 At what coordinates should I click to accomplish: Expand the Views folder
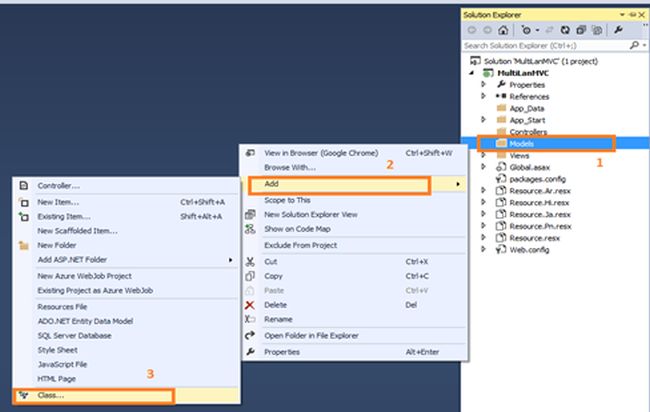483,155
